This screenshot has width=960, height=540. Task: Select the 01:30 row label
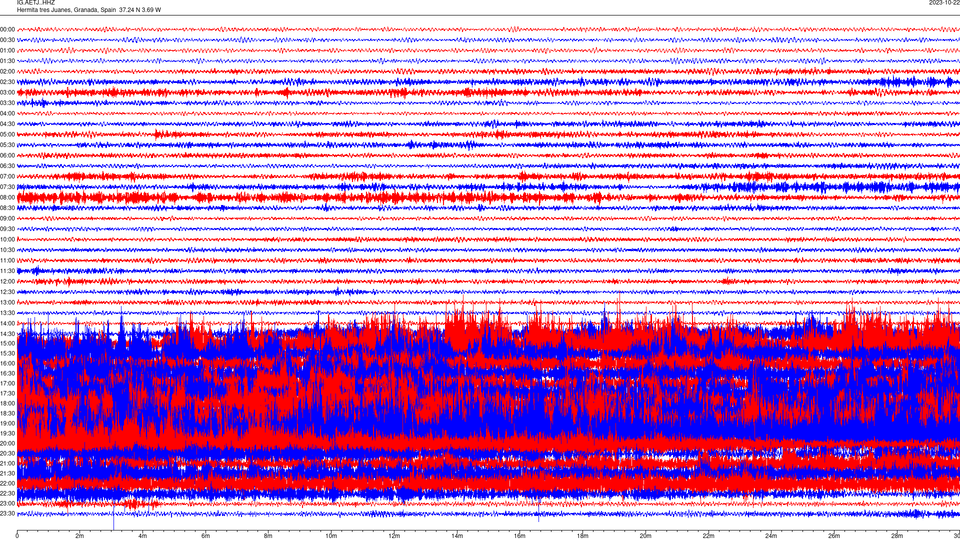(8, 61)
